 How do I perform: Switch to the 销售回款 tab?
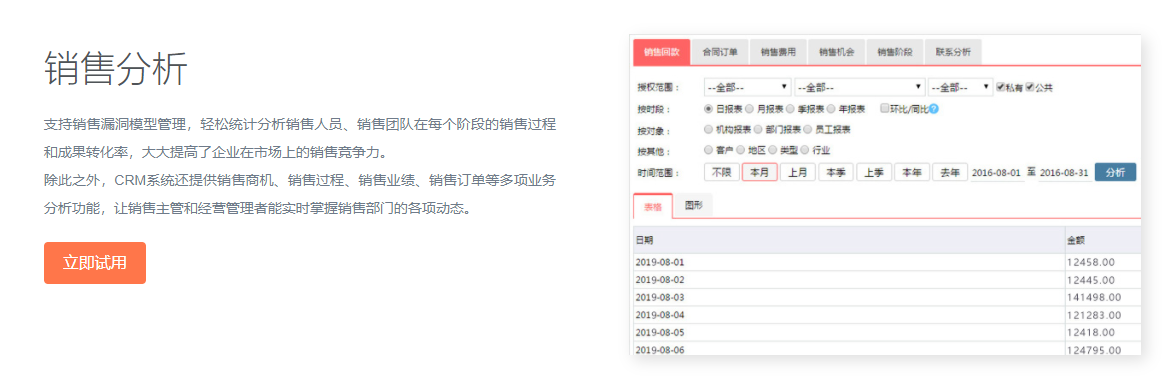662,53
